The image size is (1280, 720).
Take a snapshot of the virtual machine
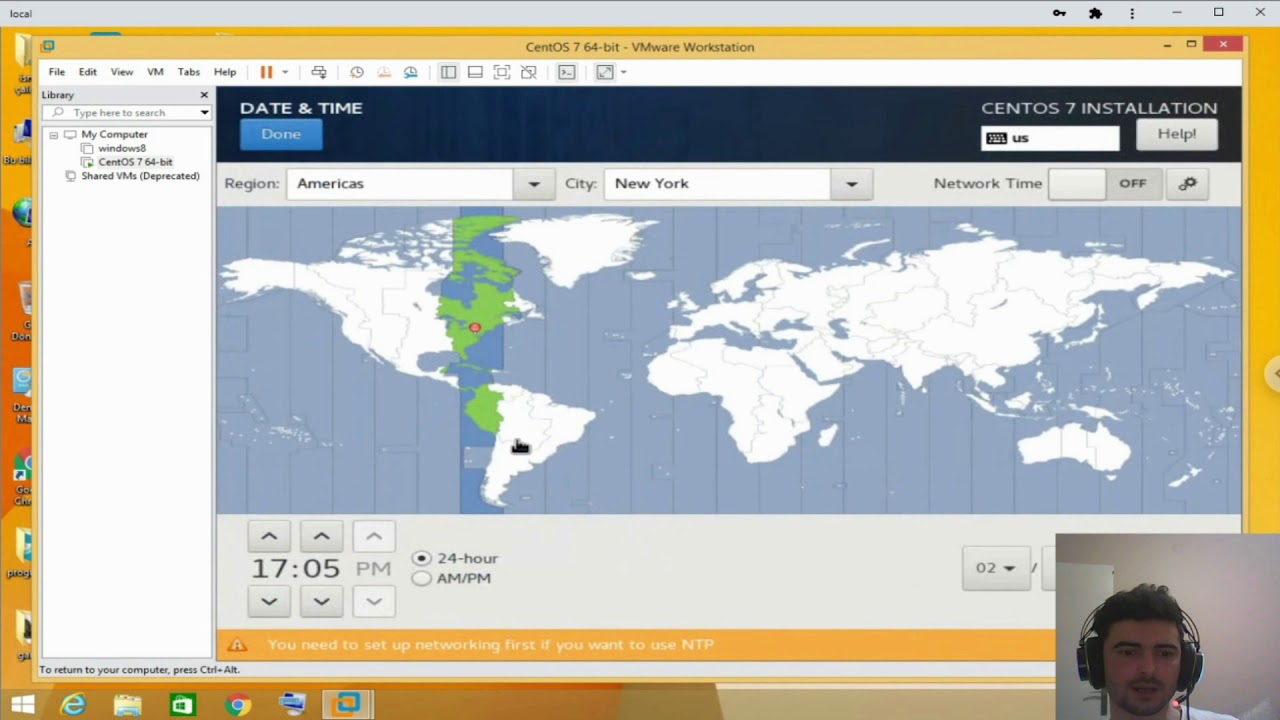tap(357, 72)
